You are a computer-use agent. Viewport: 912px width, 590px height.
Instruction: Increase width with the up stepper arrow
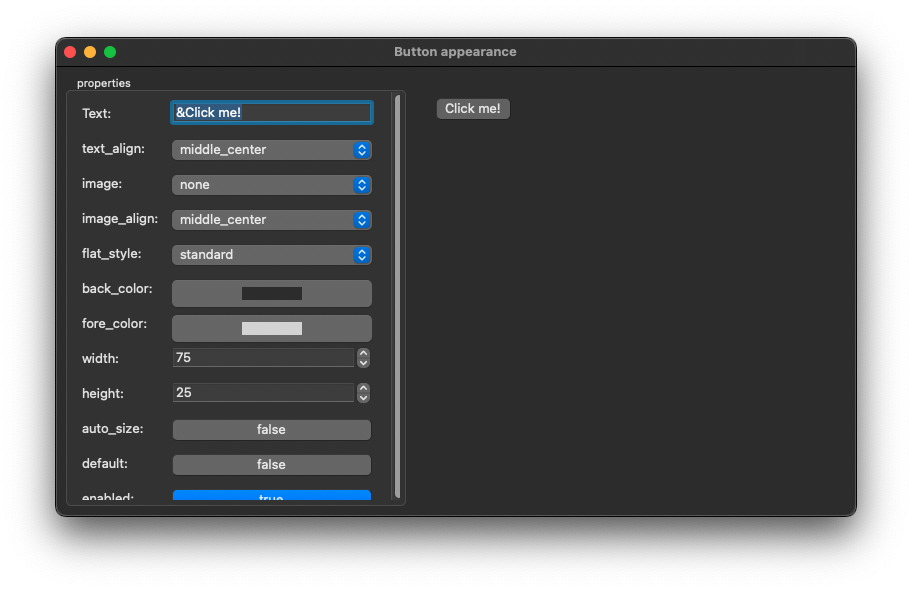coord(364,354)
